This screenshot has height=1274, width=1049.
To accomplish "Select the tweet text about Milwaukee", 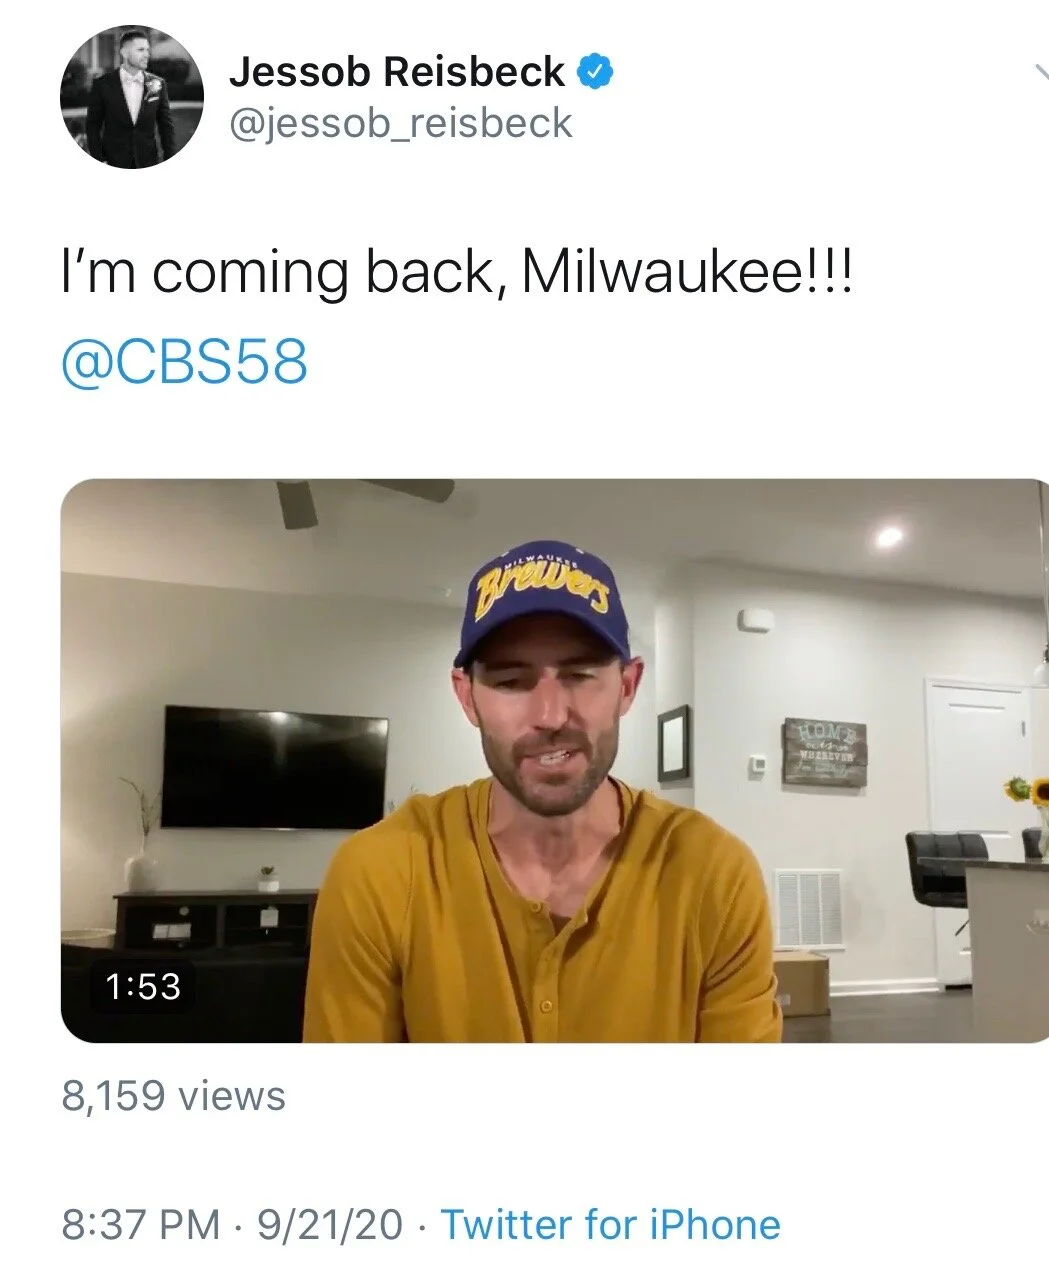I will click(457, 273).
